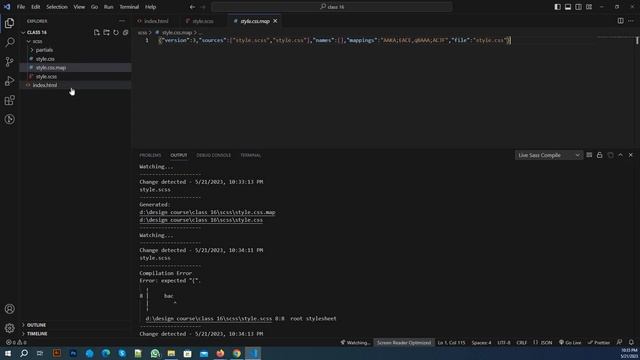640x360 pixels.
Task: Open the Manage gear icon
Action: pyautogui.click(x=9, y=328)
